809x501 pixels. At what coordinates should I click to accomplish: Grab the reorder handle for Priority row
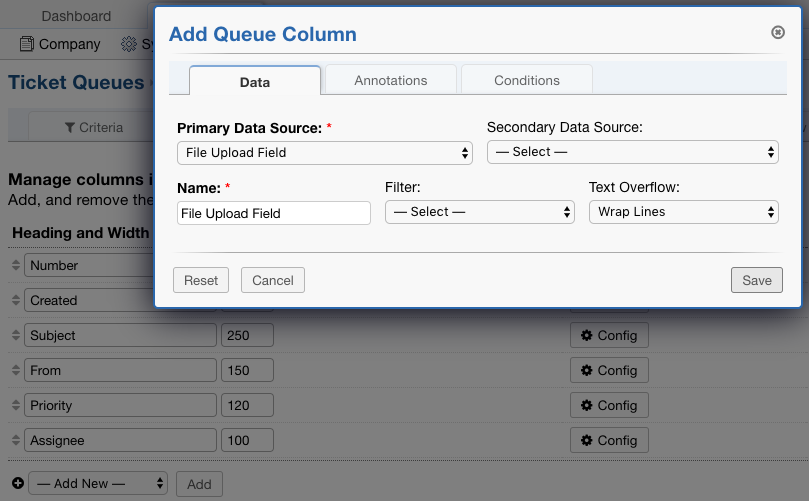[x=16, y=406]
